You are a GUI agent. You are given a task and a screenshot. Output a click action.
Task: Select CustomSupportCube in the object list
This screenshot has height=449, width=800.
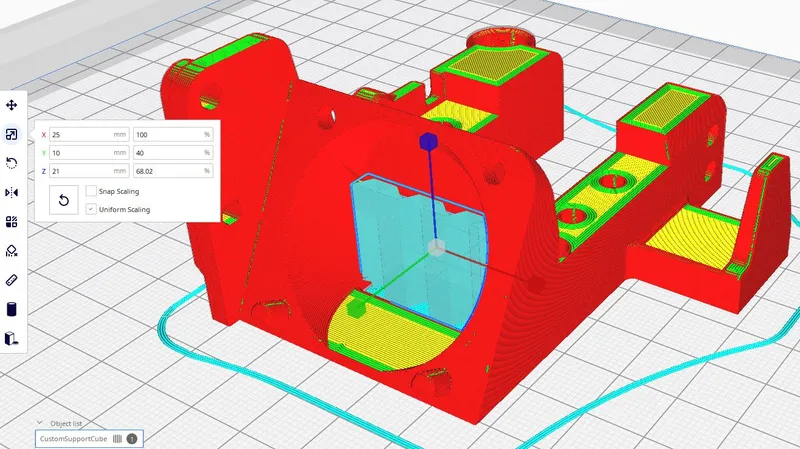(72, 438)
